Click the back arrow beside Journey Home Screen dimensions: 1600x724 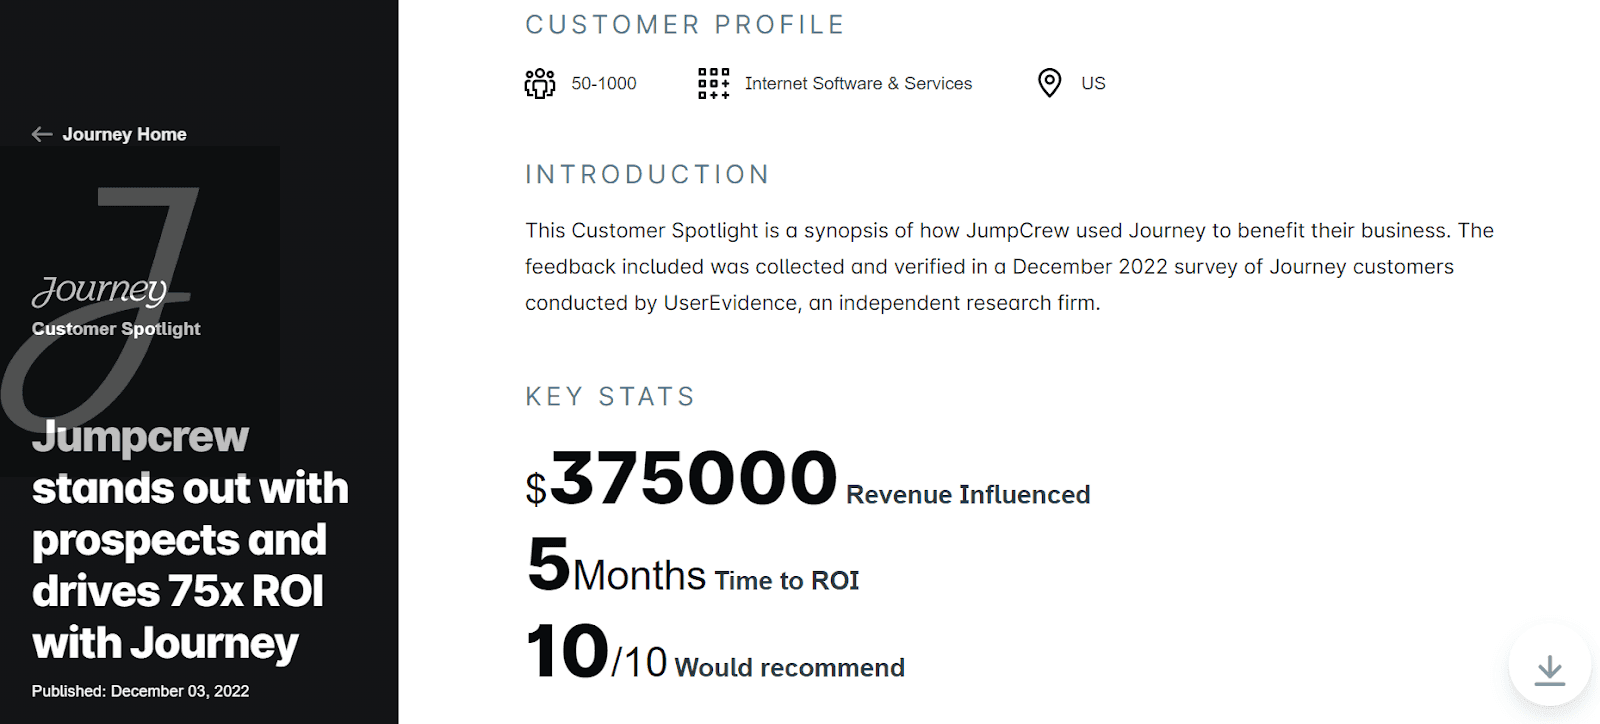(x=42, y=134)
